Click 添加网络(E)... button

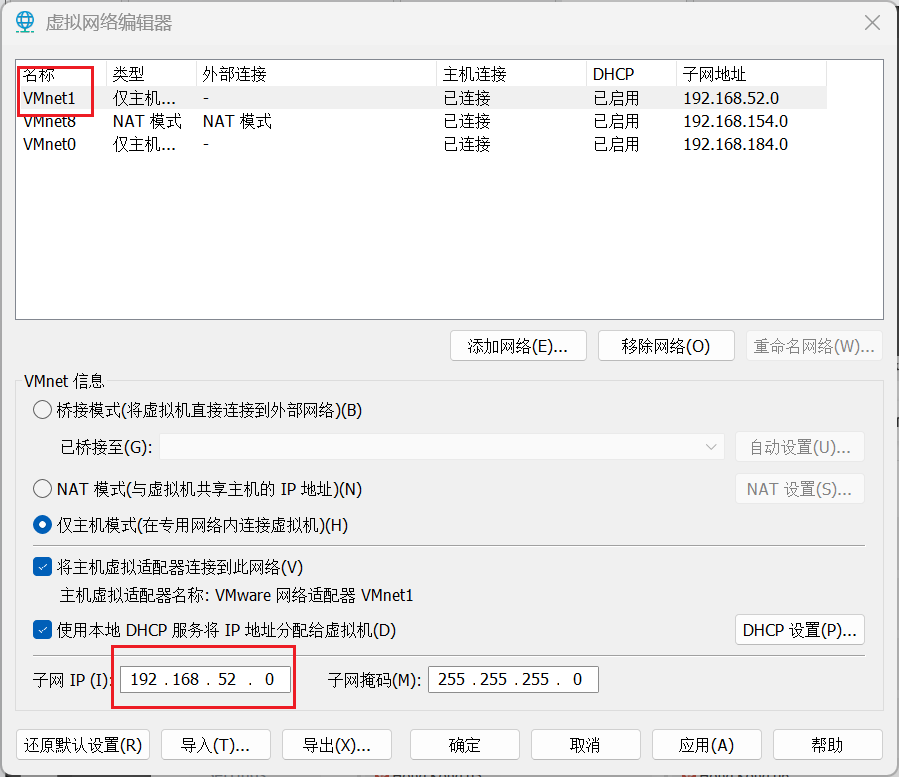518,346
